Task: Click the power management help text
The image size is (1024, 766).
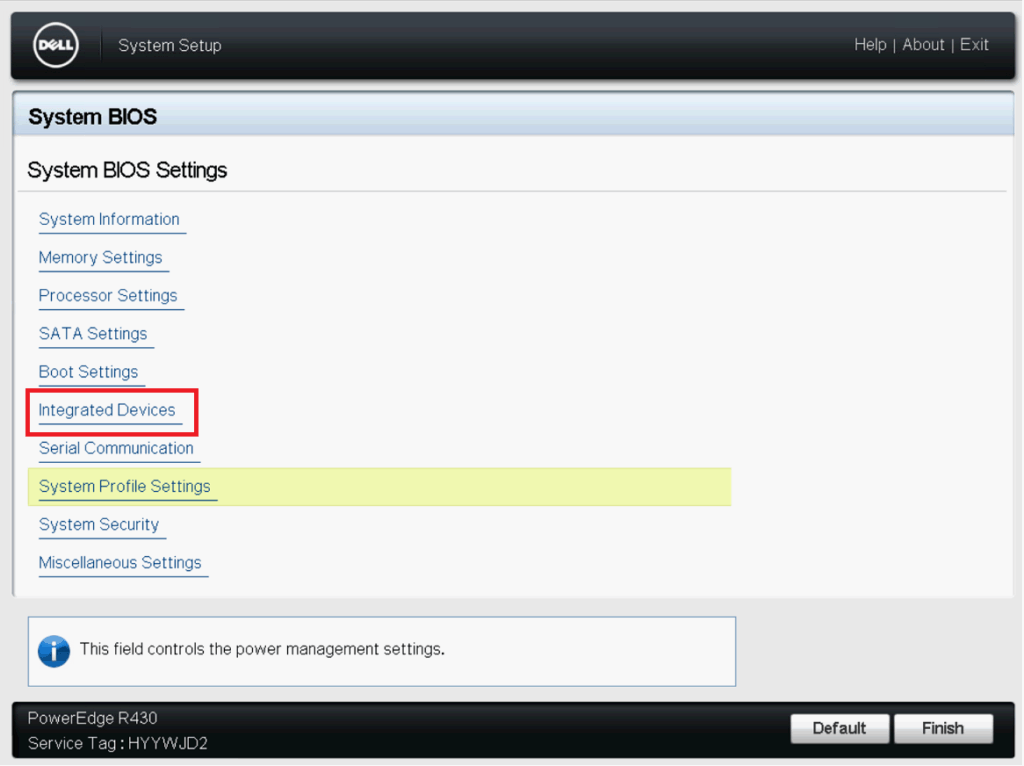Action: (262, 649)
